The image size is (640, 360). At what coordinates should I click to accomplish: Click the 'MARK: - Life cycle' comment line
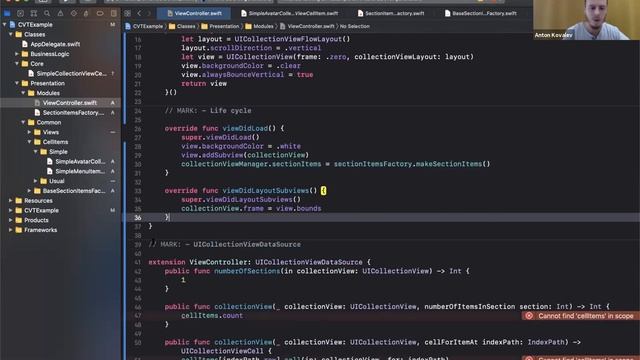(208, 111)
